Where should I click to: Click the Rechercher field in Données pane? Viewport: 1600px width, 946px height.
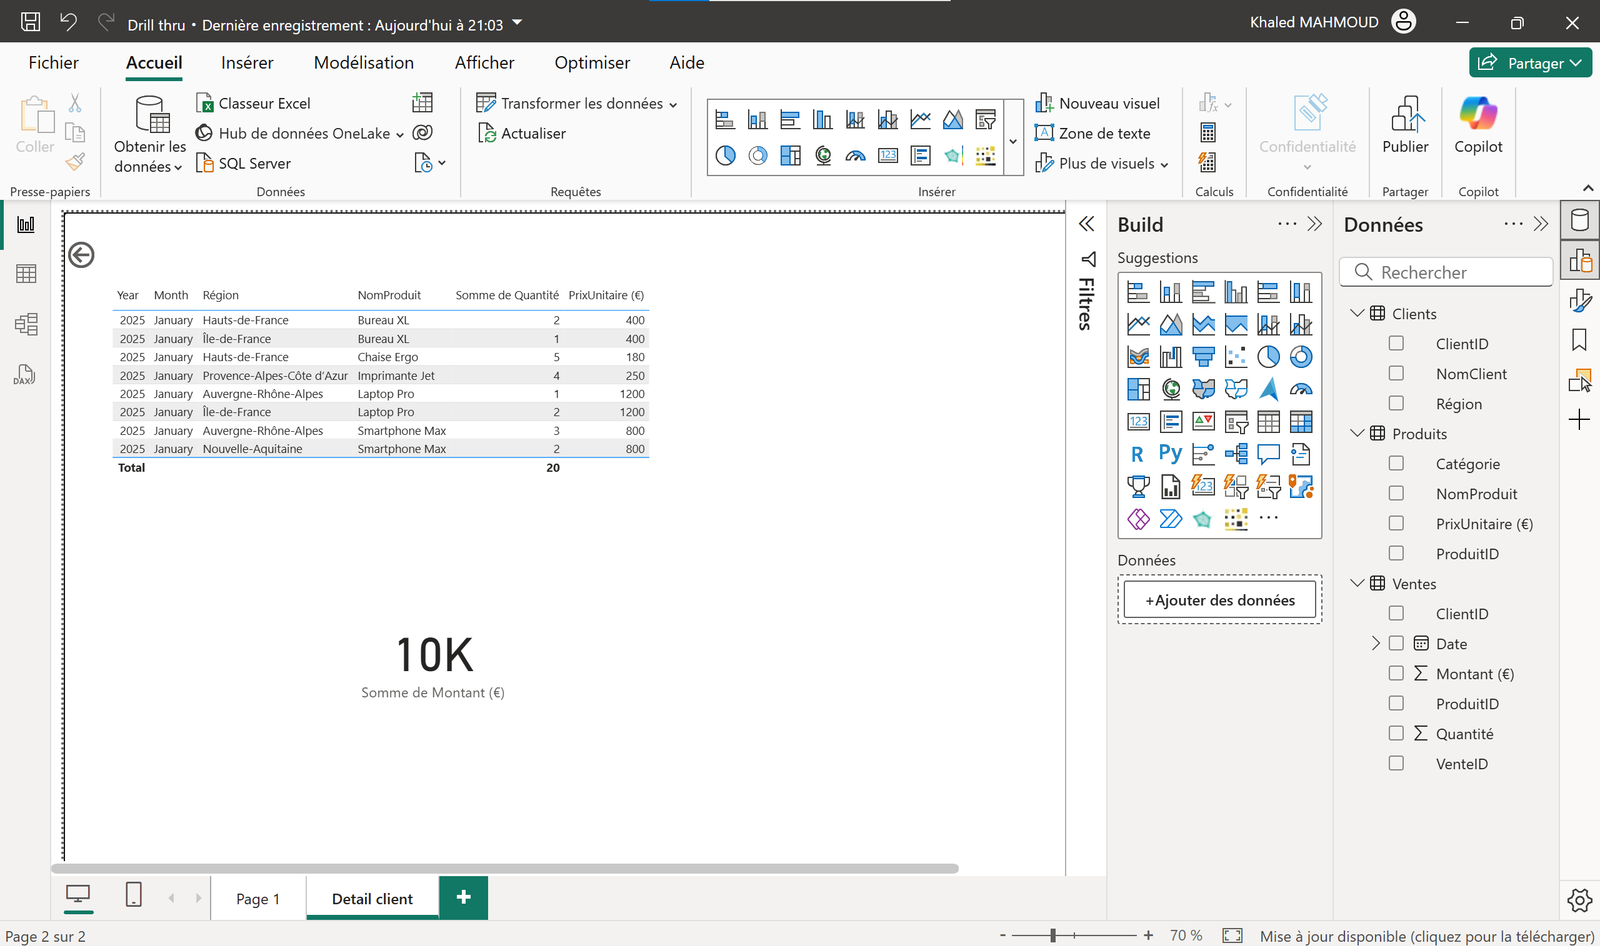[x=1447, y=272]
